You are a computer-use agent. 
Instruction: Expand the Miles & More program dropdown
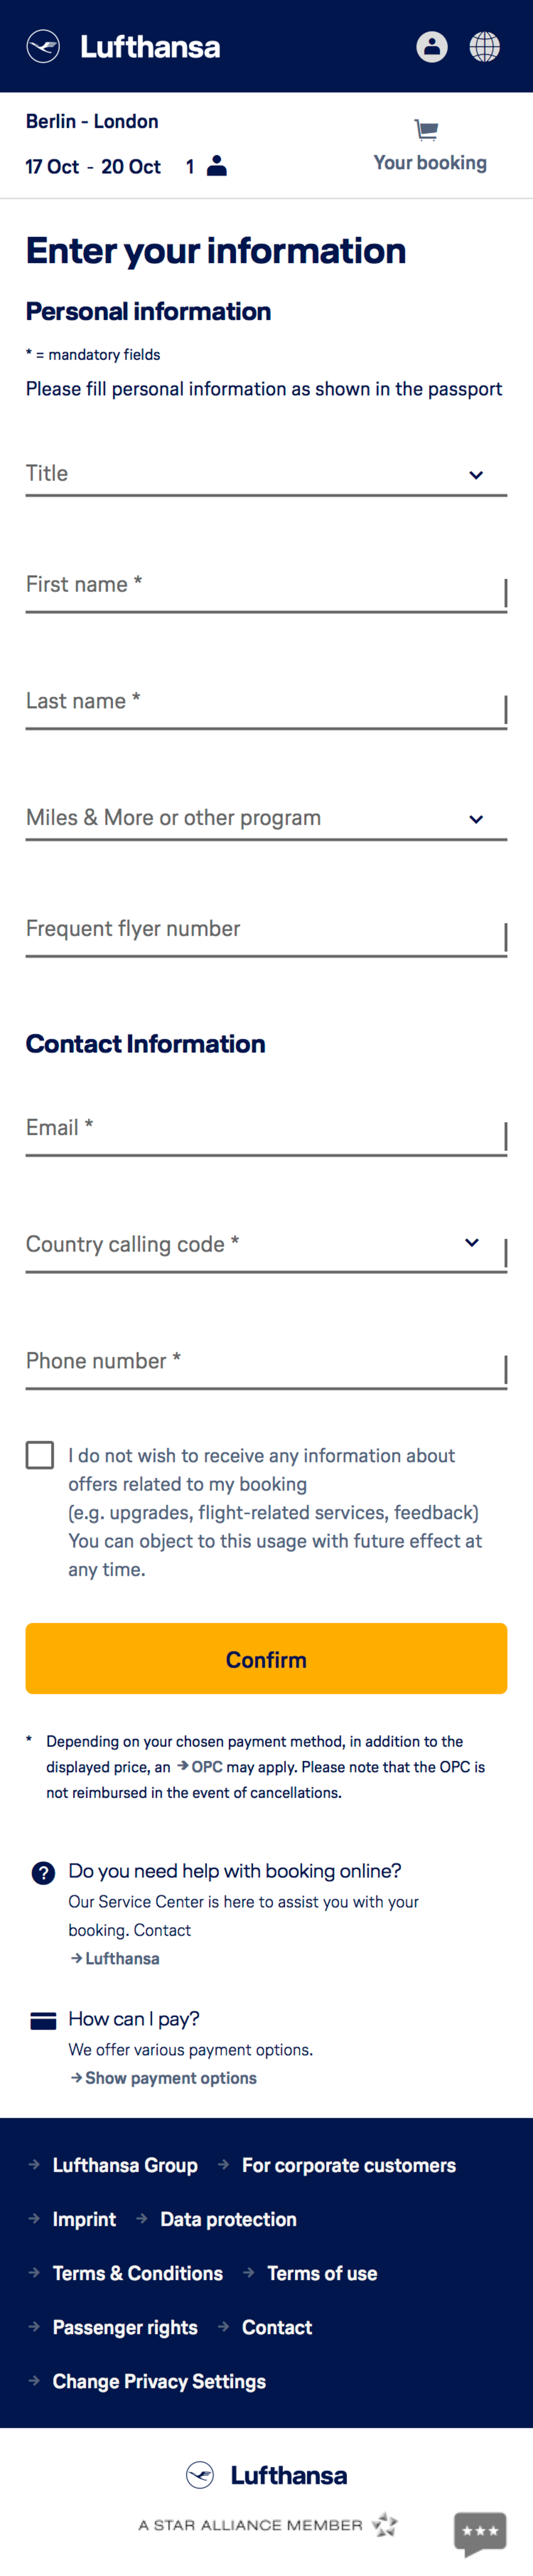coord(266,817)
